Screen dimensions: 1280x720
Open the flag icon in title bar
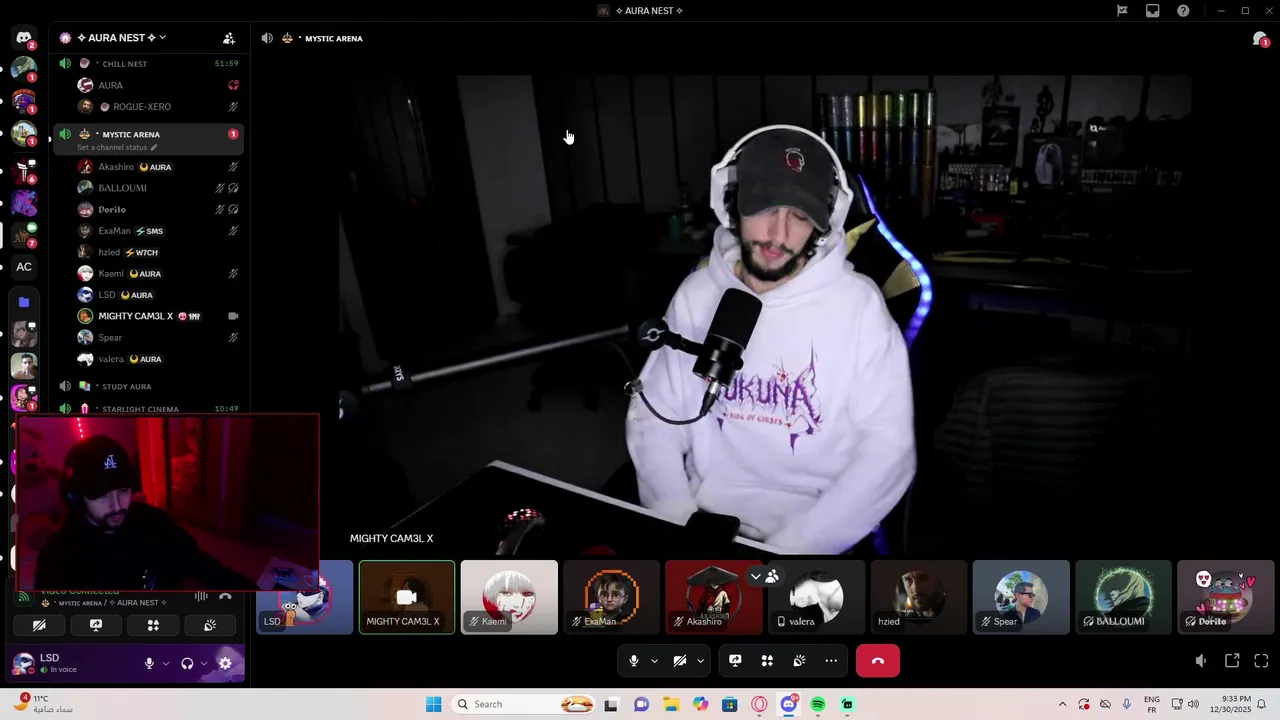click(1122, 11)
